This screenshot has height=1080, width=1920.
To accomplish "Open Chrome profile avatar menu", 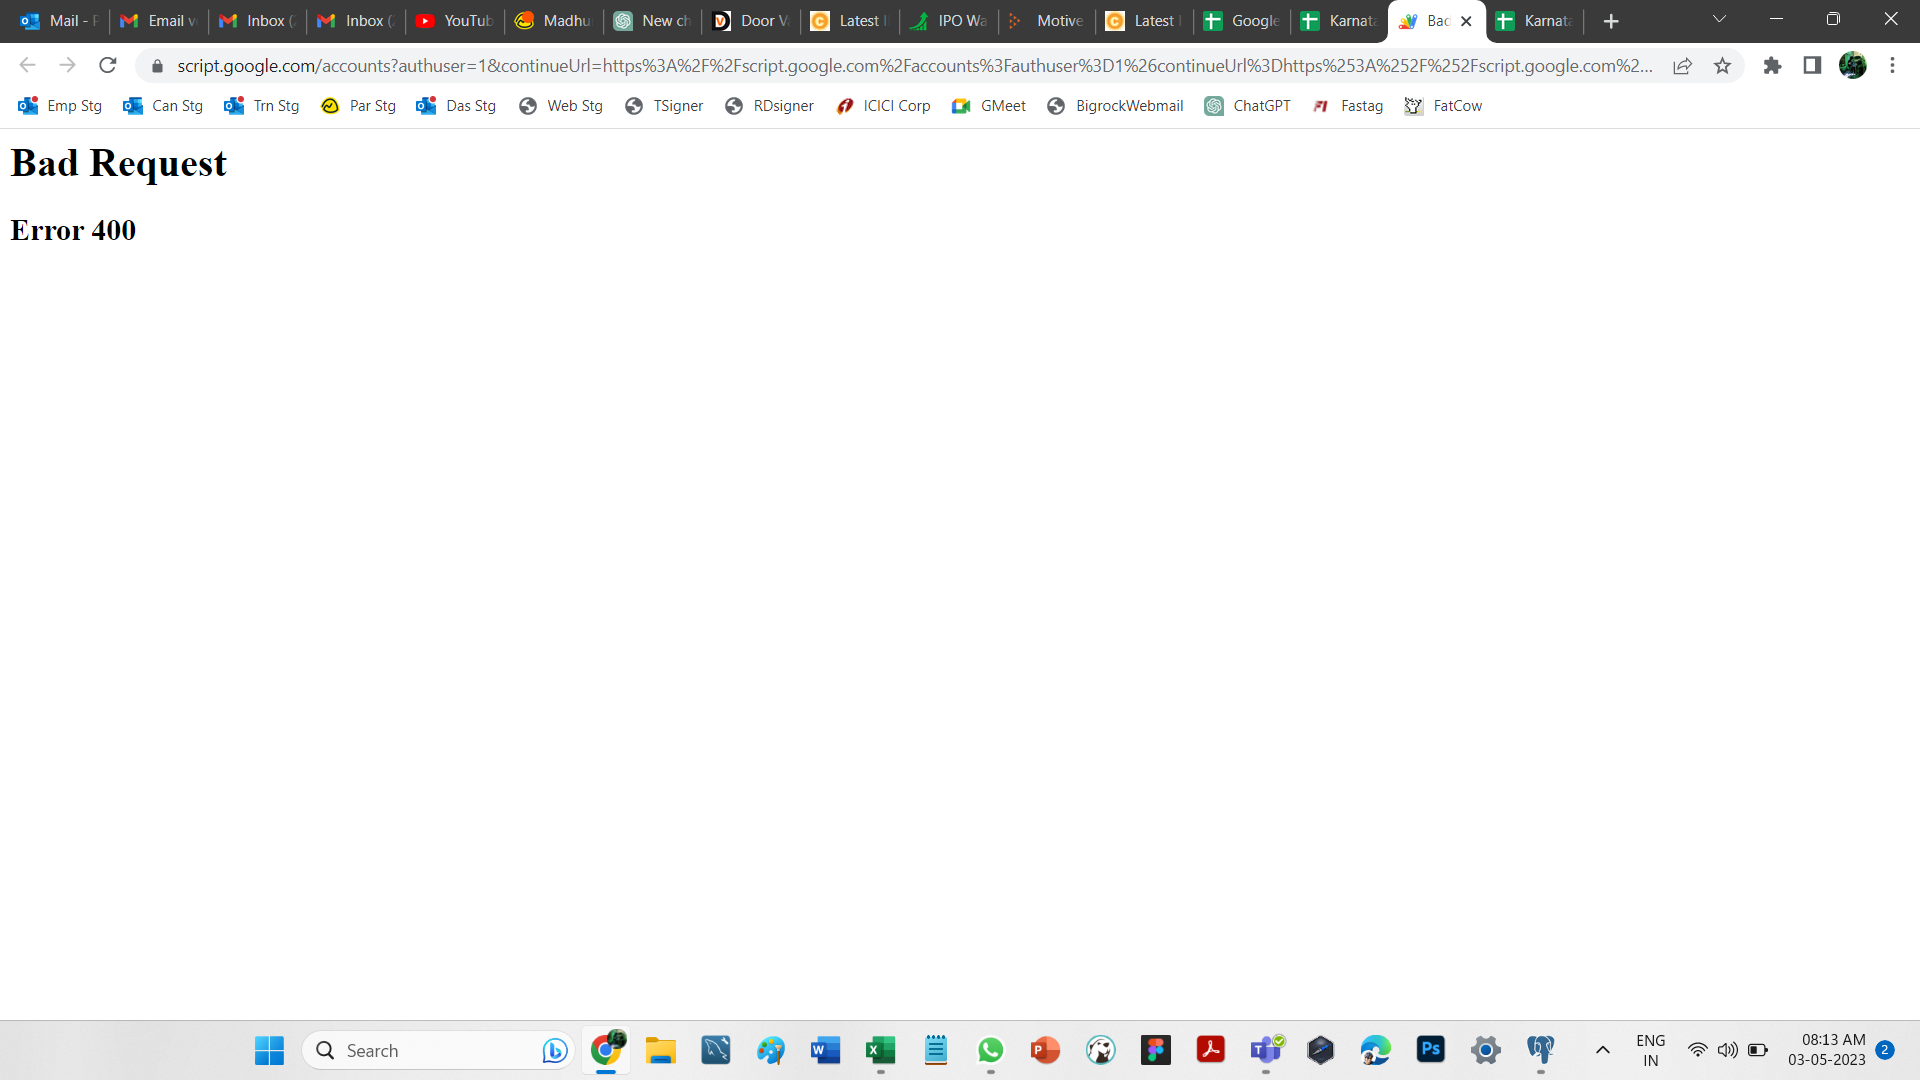I will tap(1852, 66).
